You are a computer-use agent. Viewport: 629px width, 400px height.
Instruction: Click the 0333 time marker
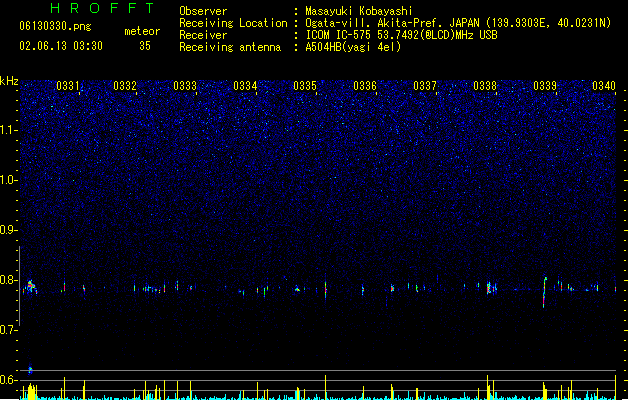(x=185, y=85)
